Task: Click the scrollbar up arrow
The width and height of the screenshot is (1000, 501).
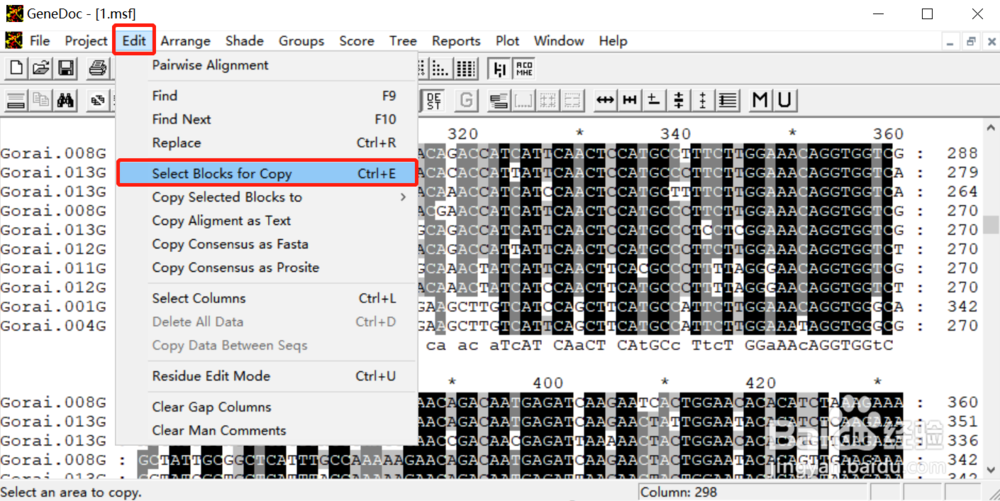Action: [x=990, y=125]
